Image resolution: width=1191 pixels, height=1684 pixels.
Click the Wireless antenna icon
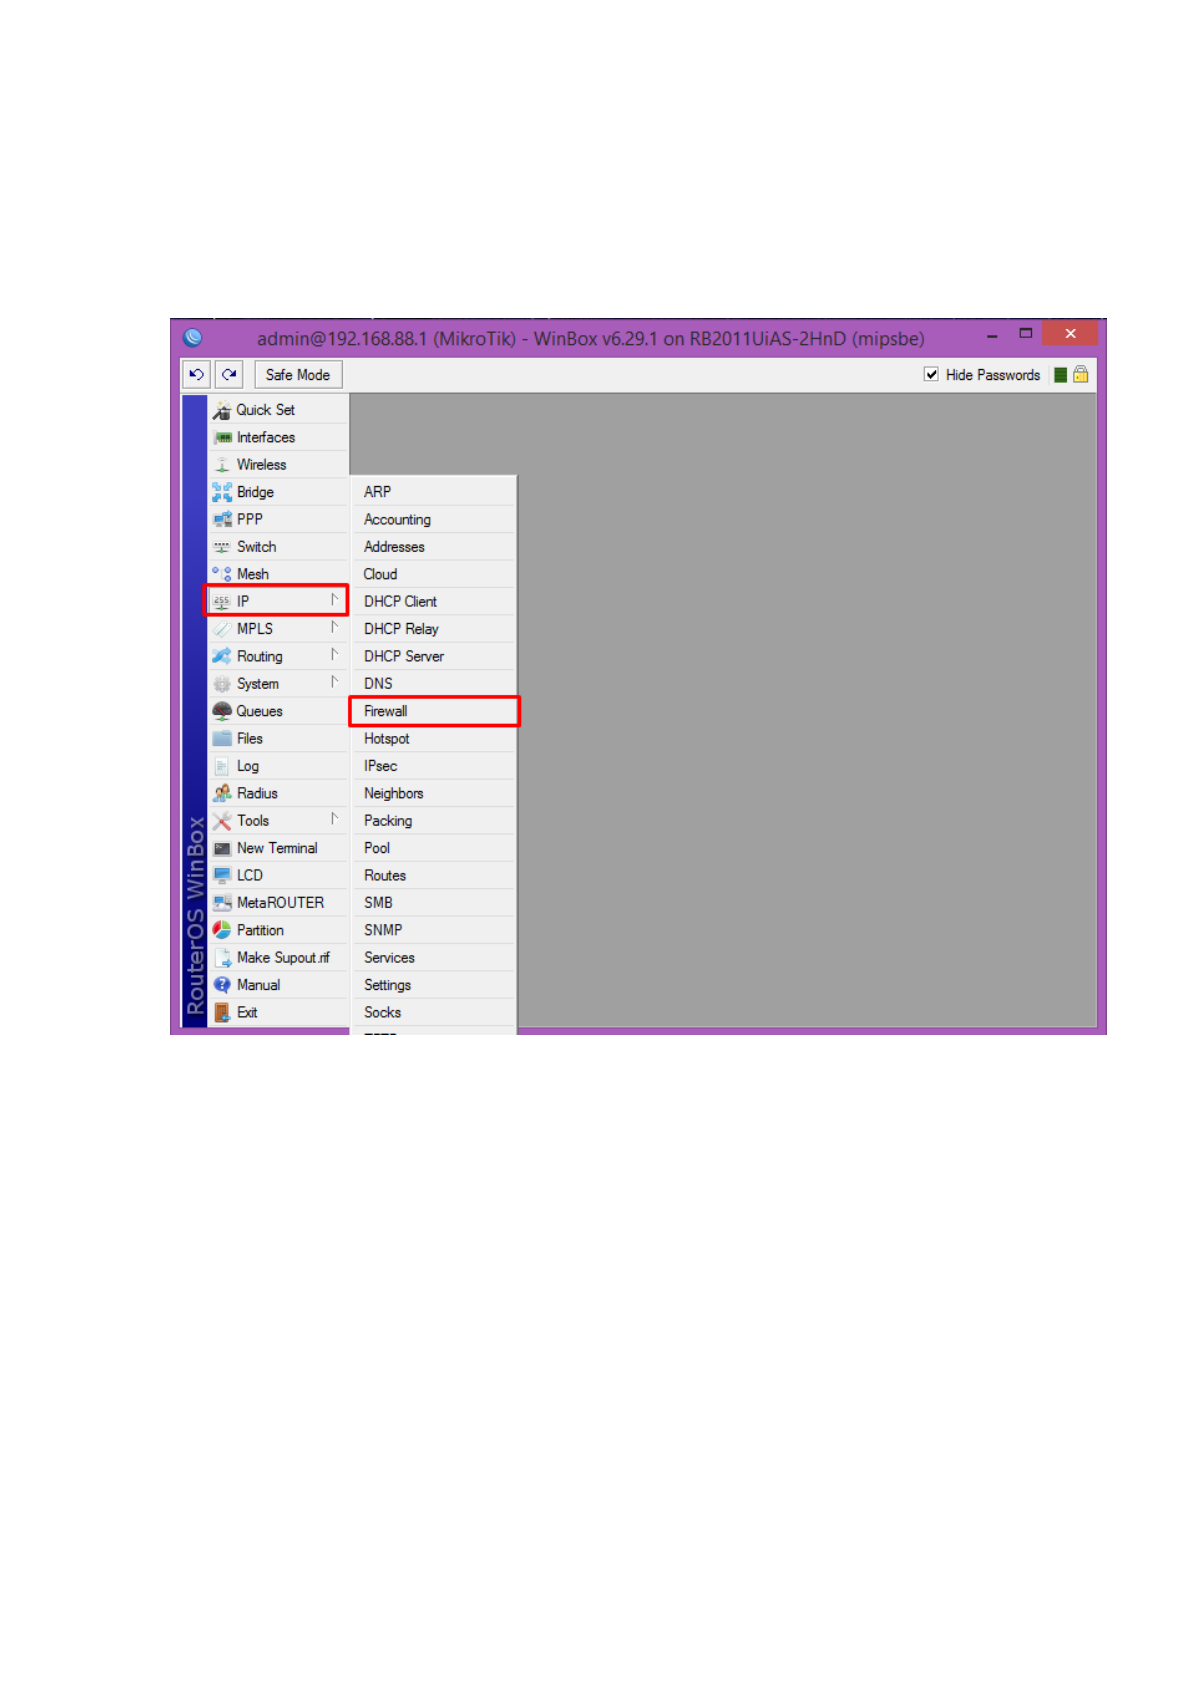tap(222, 465)
